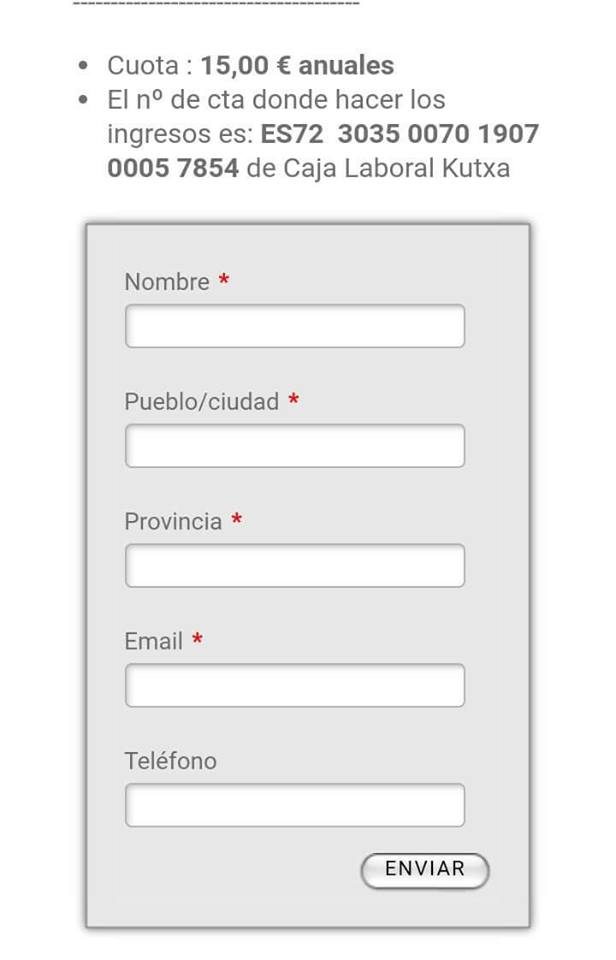The width and height of the screenshot is (616, 960).
Task: Select the Provincia label
Action: [173, 521]
